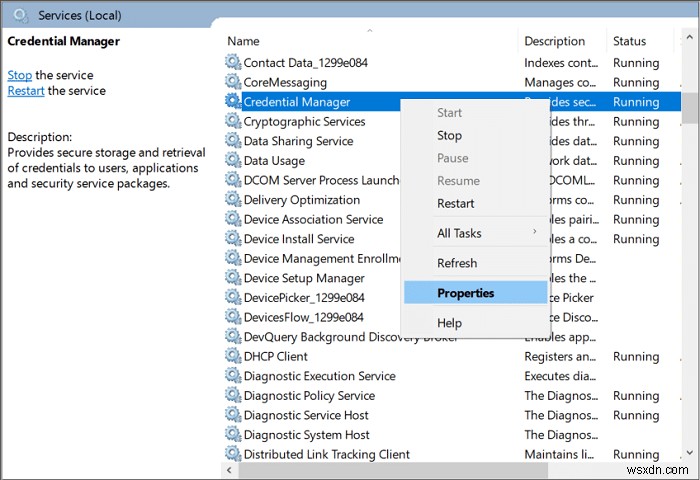
Task: Choose Properties from the context menu
Action: (466, 293)
